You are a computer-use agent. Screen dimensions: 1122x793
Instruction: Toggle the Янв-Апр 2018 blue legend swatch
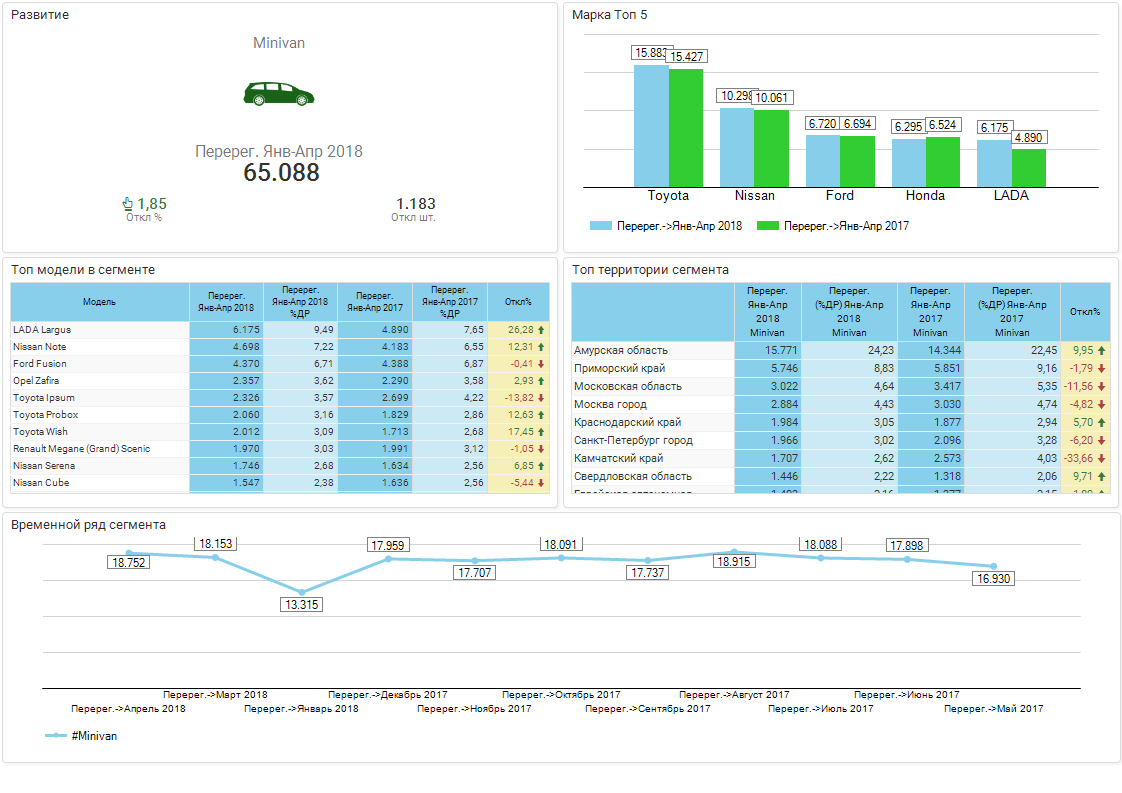pyautogui.click(x=600, y=226)
